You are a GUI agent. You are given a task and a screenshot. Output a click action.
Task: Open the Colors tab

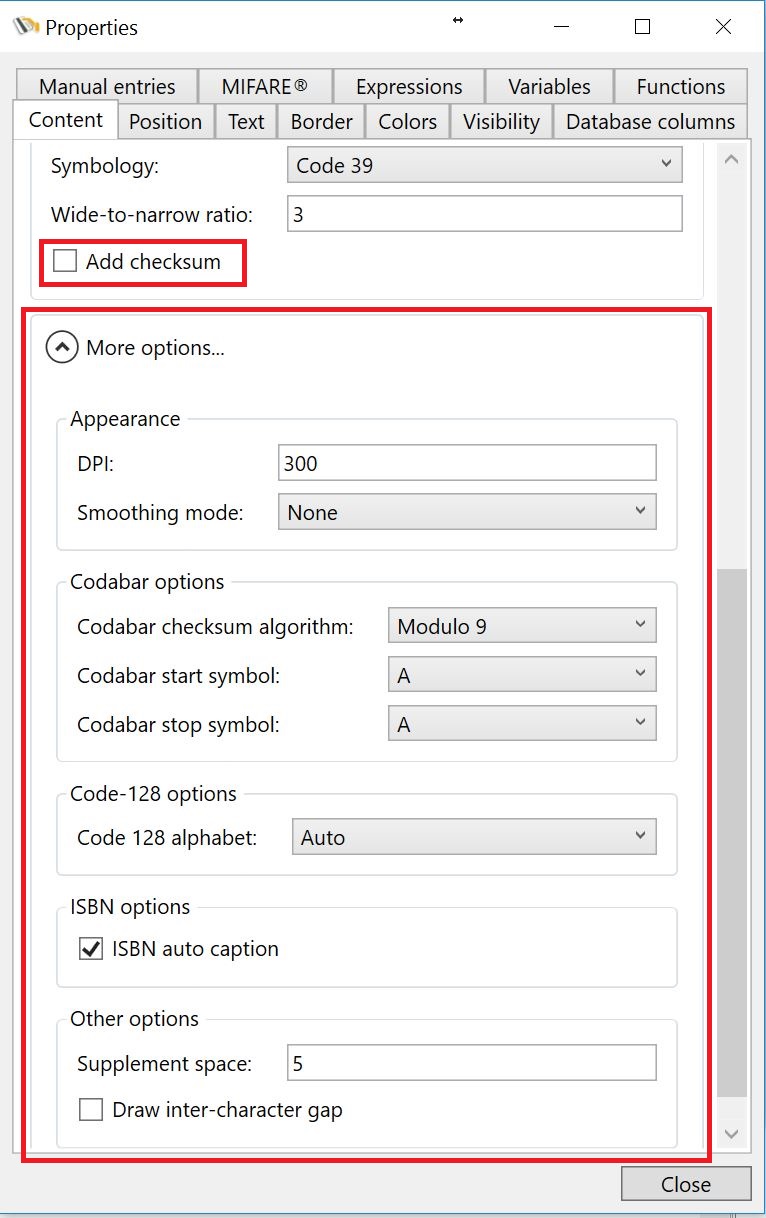pos(407,122)
